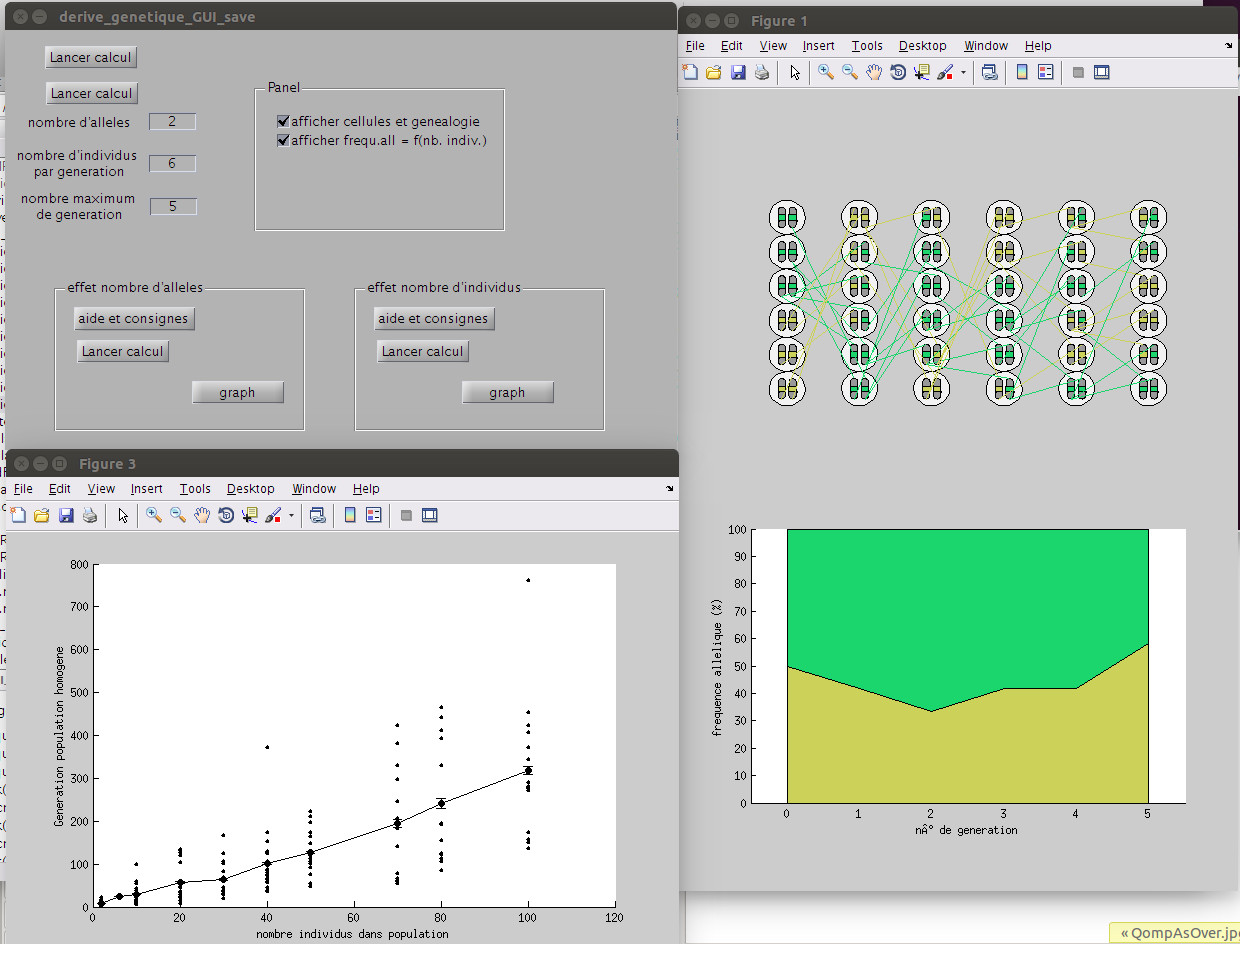1240x960 pixels.
Task: Click Save icon in Figure 3 toolbar
Action: [66, 515]
